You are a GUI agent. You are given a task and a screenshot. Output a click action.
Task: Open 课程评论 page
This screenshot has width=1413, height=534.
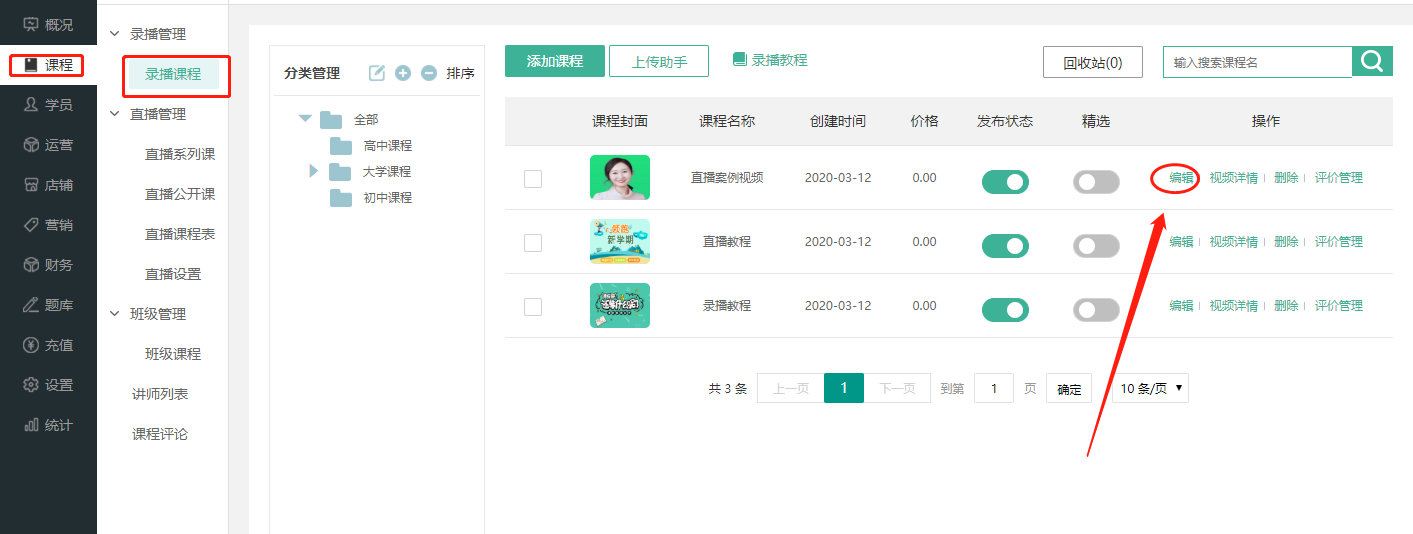tap(160, 434)
